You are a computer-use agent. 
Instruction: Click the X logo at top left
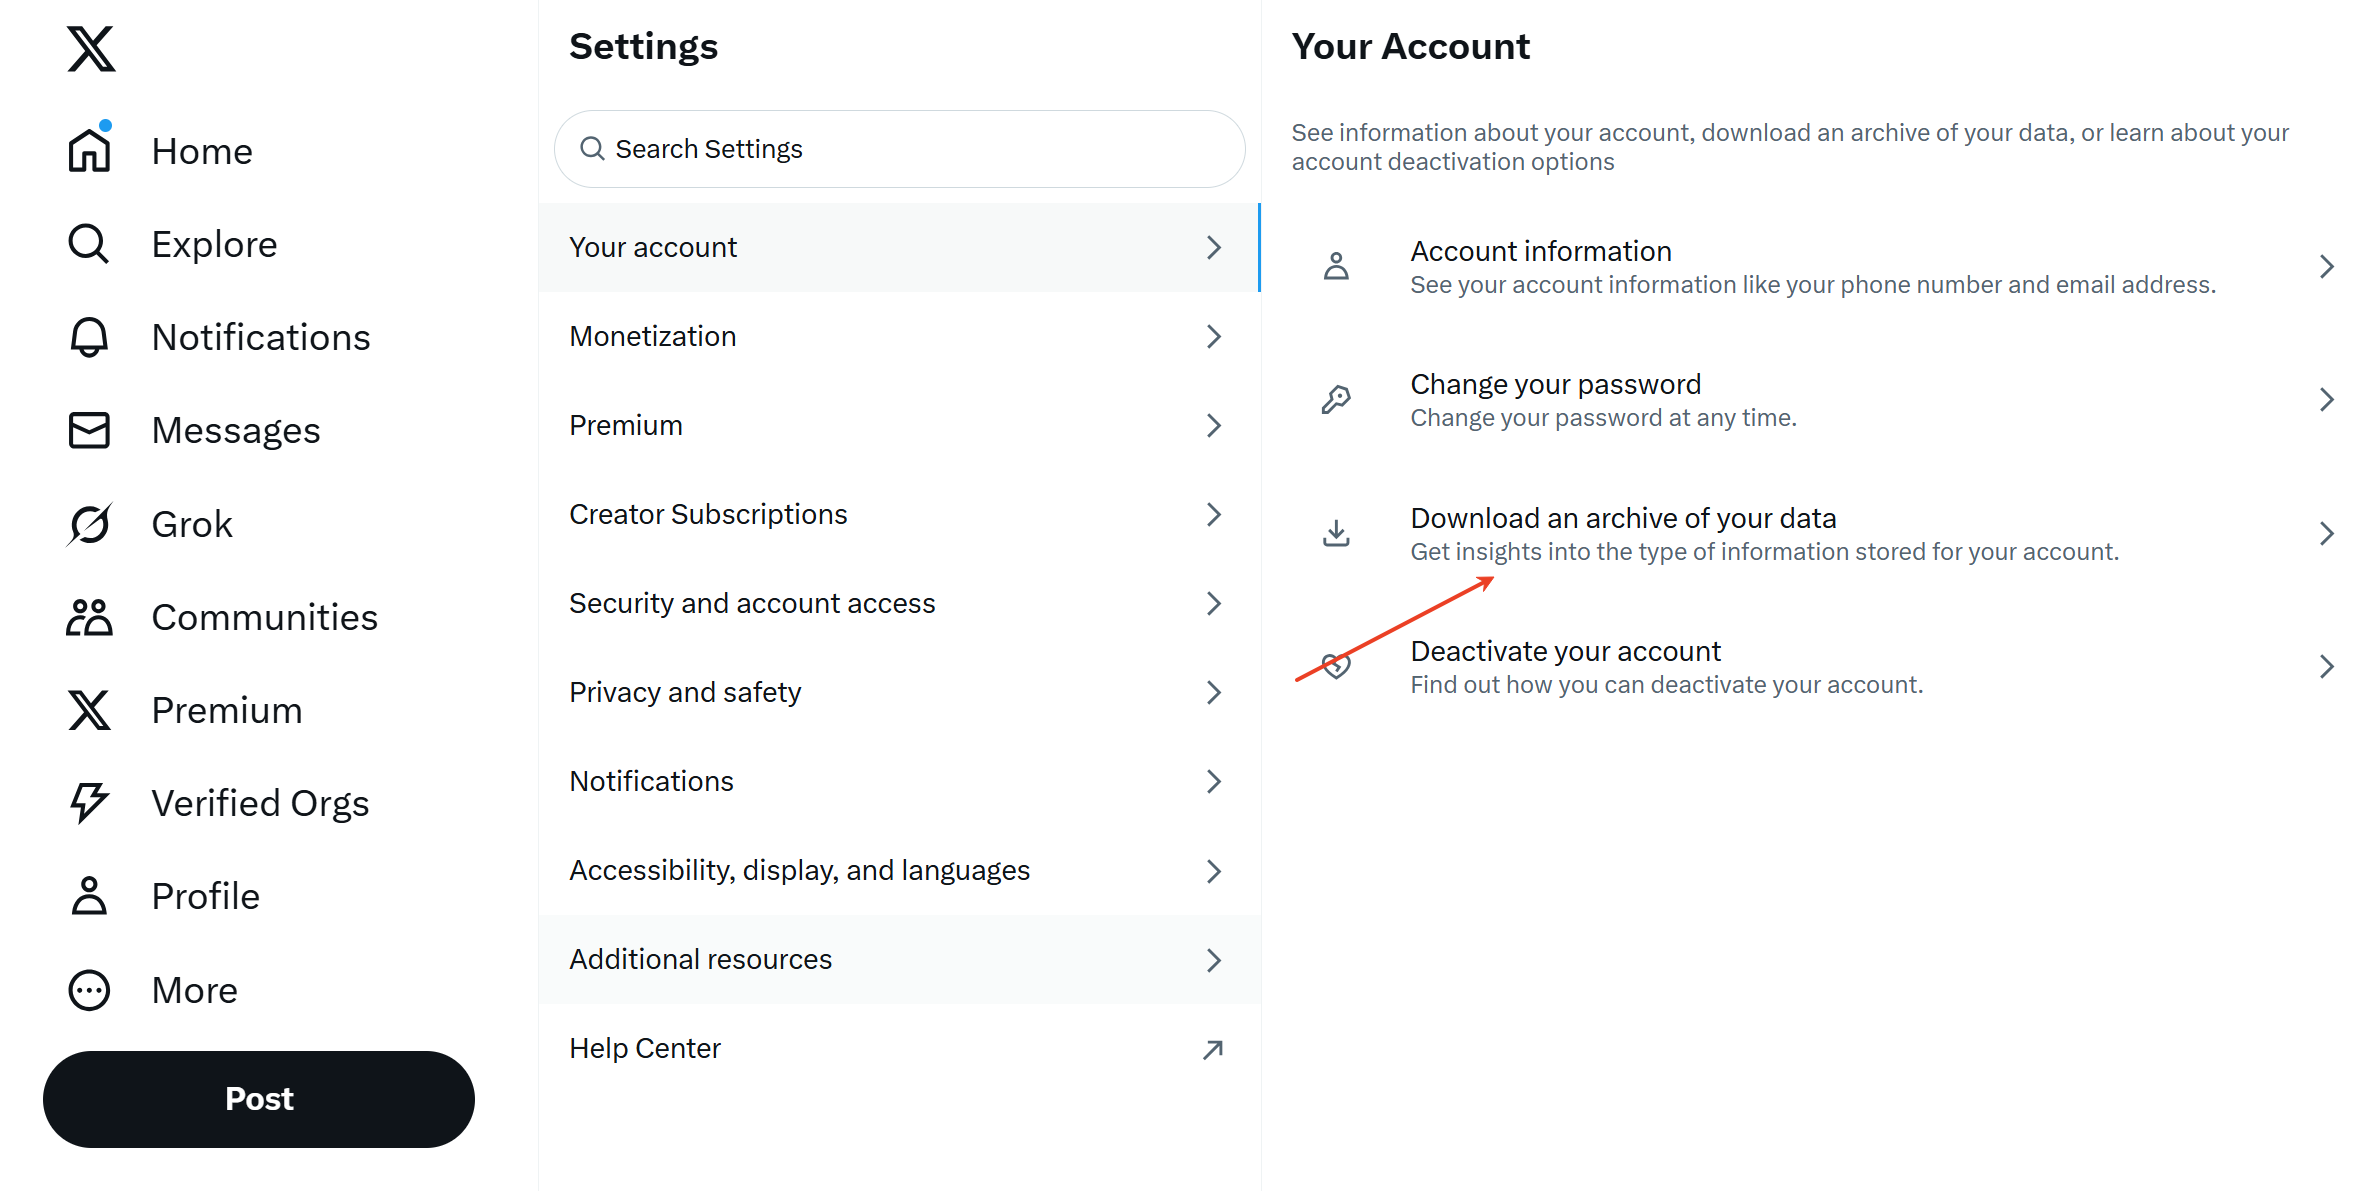[x=91, y=49]
